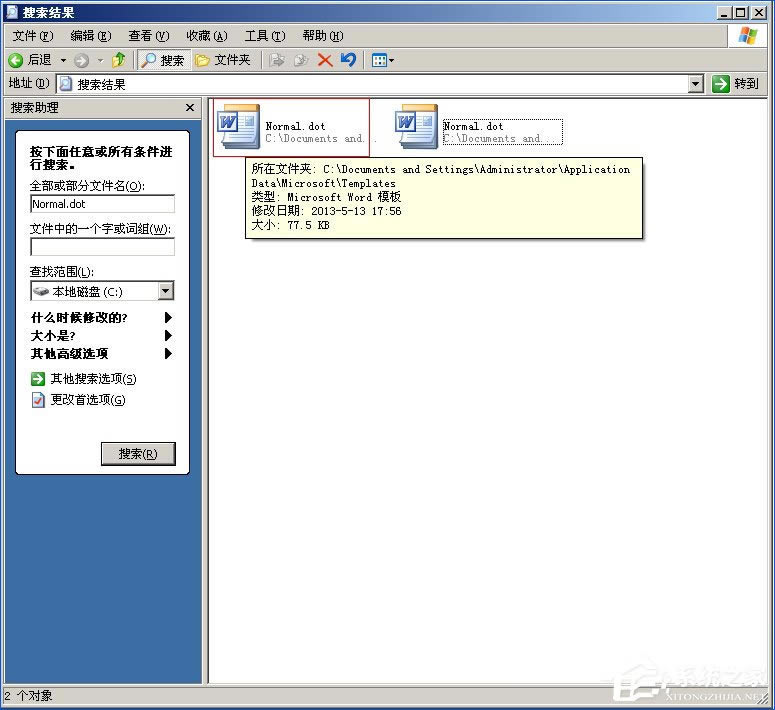Open the 帮助(H) menu
775x710 pixels.
323,36
